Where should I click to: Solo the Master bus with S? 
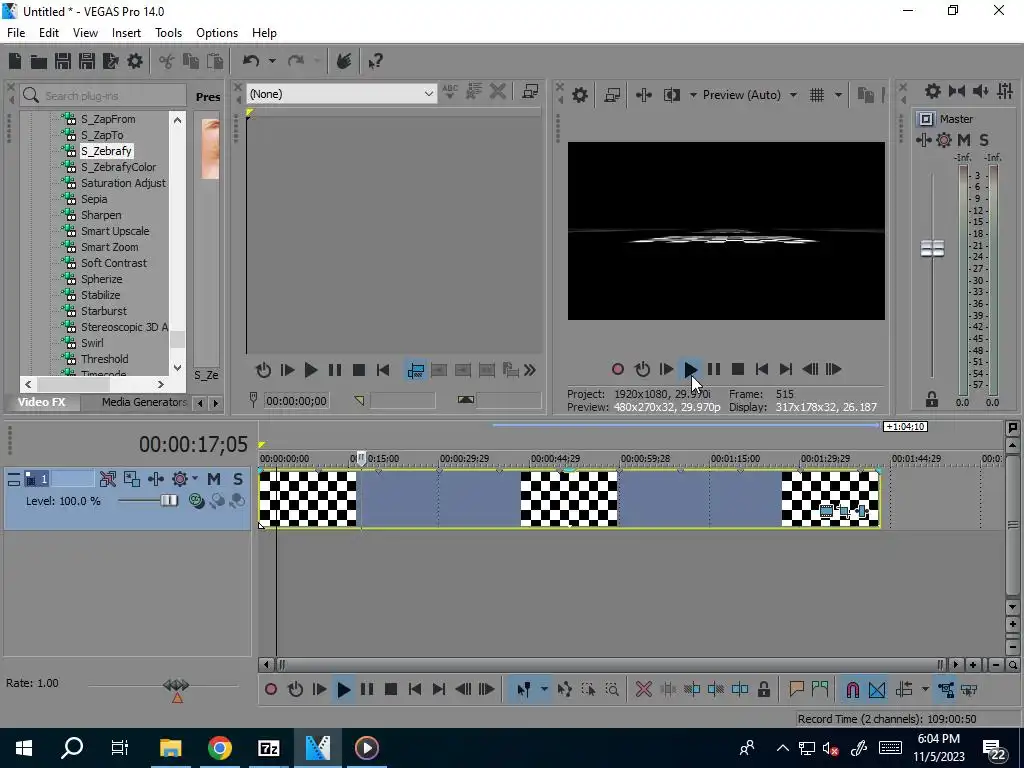pos(984,140)
